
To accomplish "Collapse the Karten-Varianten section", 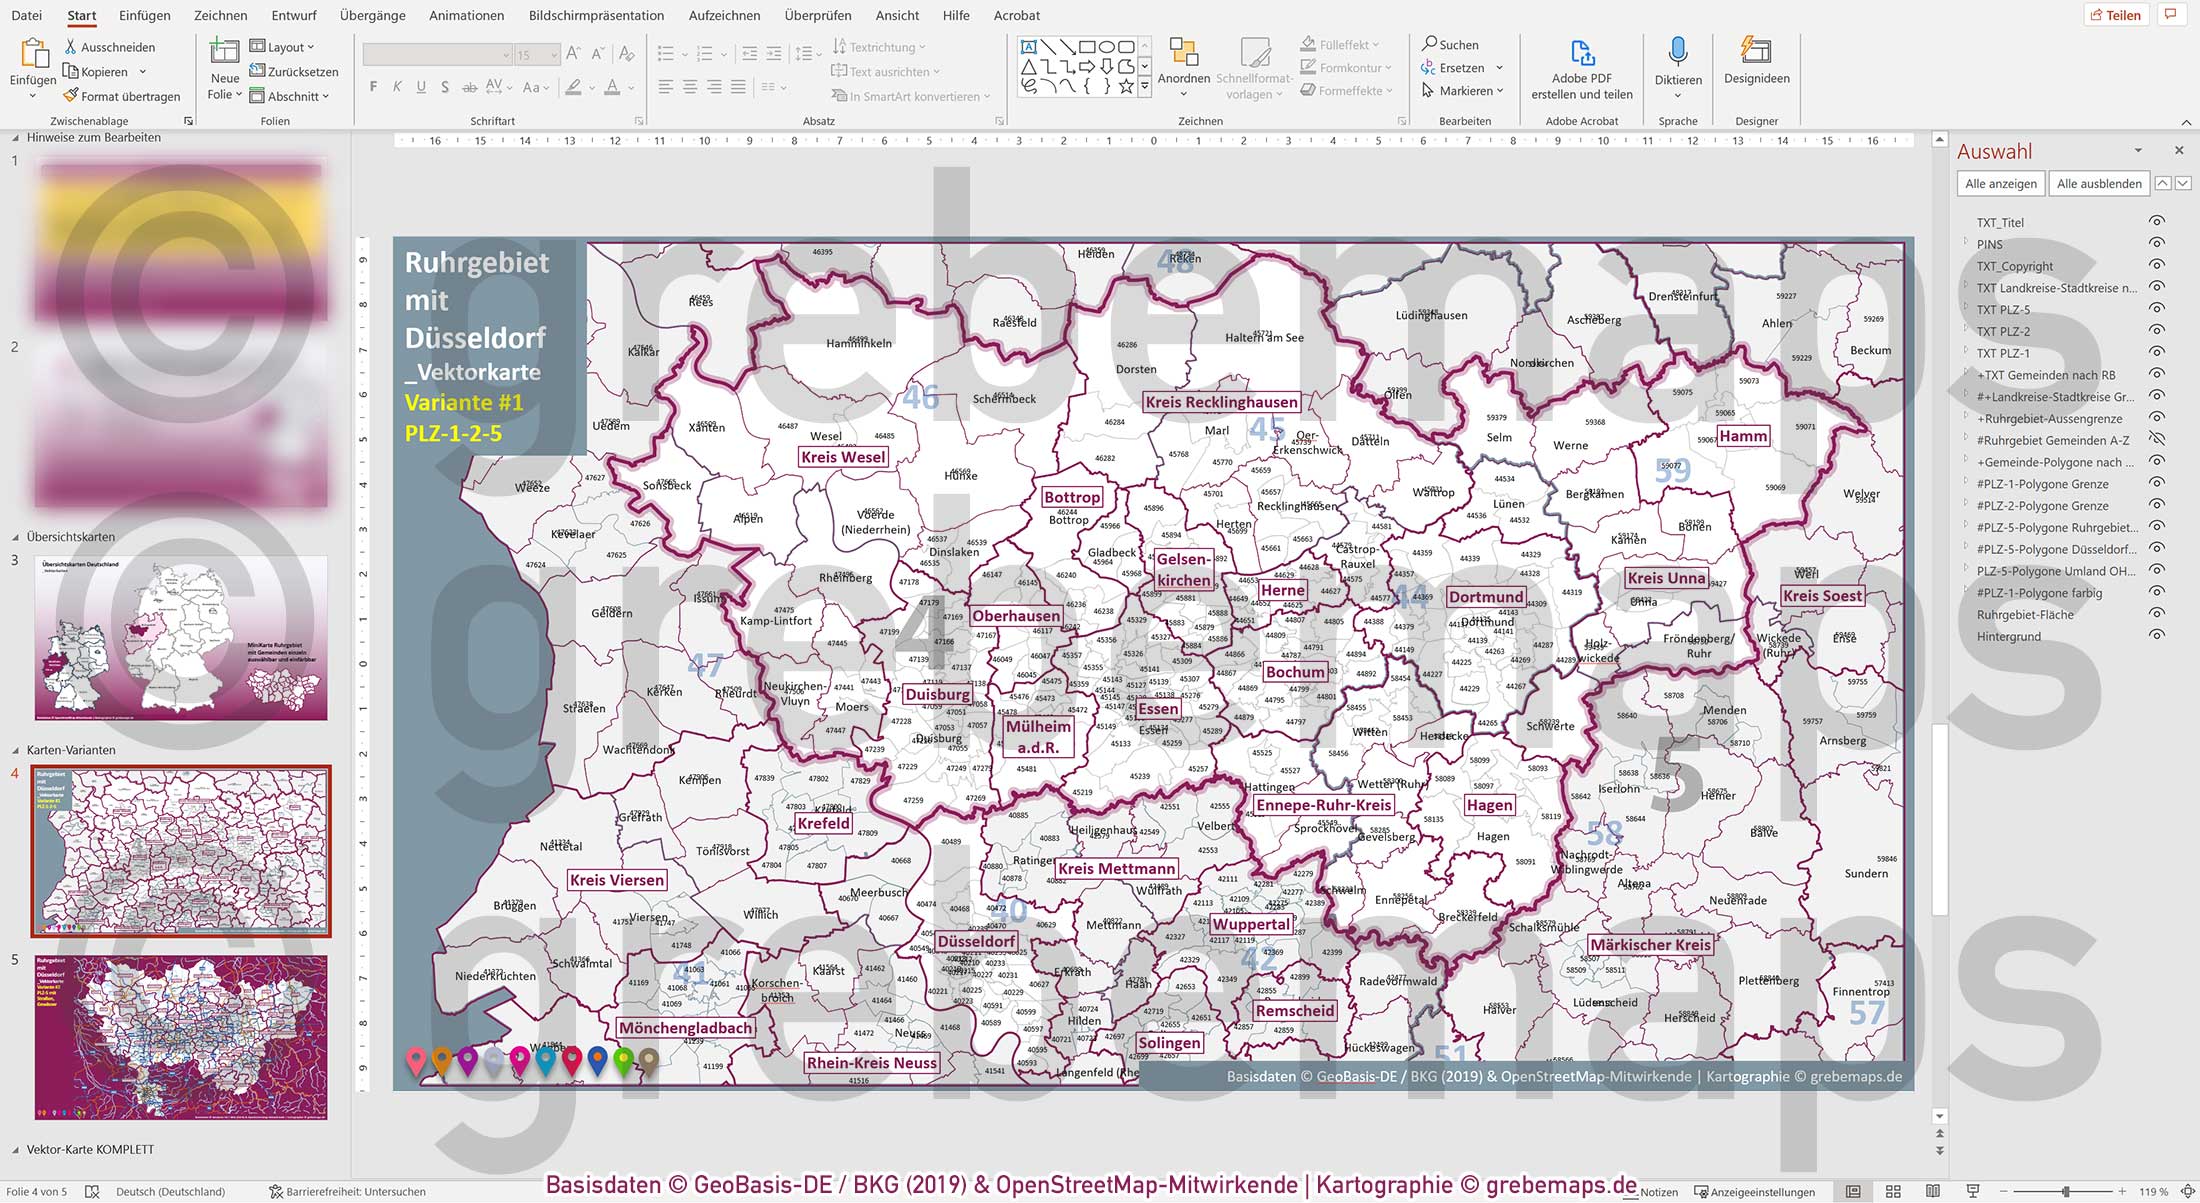I will coord(15,750).
